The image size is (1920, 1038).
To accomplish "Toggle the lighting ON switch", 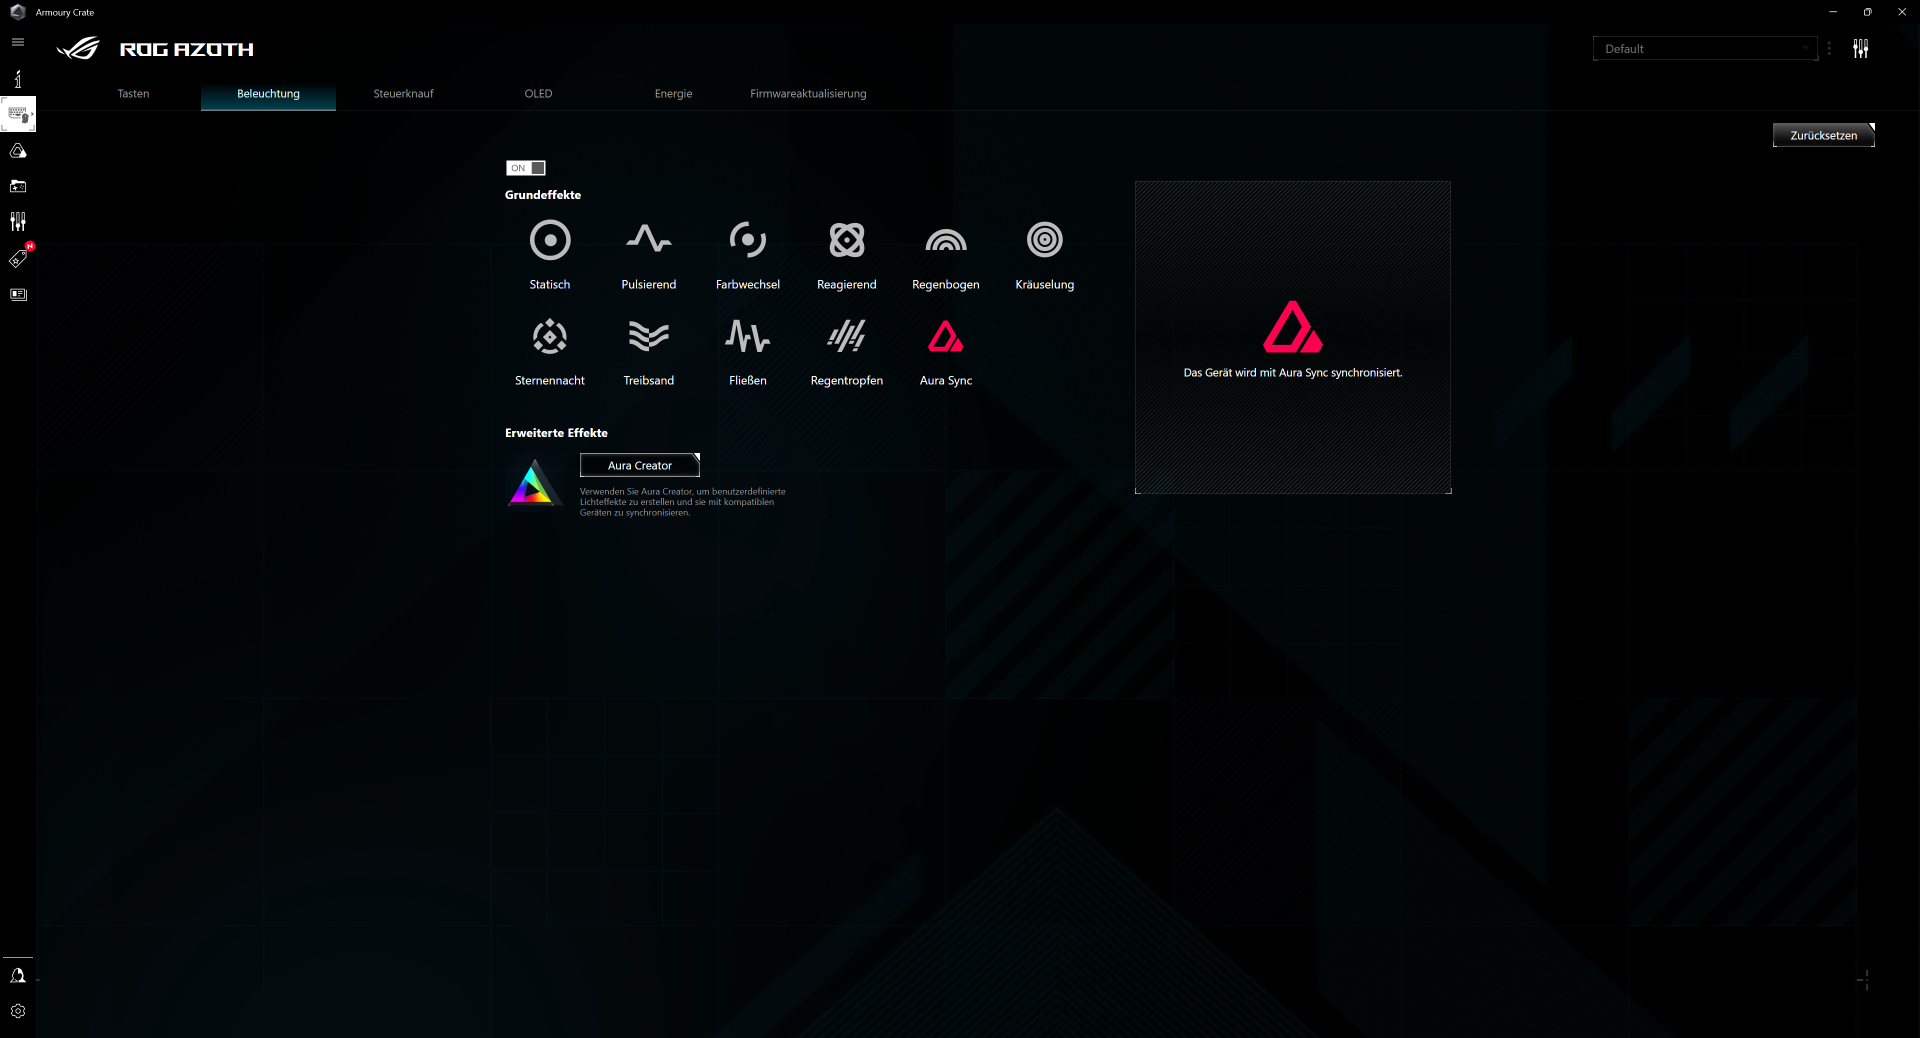I will [x=525, y=168].
